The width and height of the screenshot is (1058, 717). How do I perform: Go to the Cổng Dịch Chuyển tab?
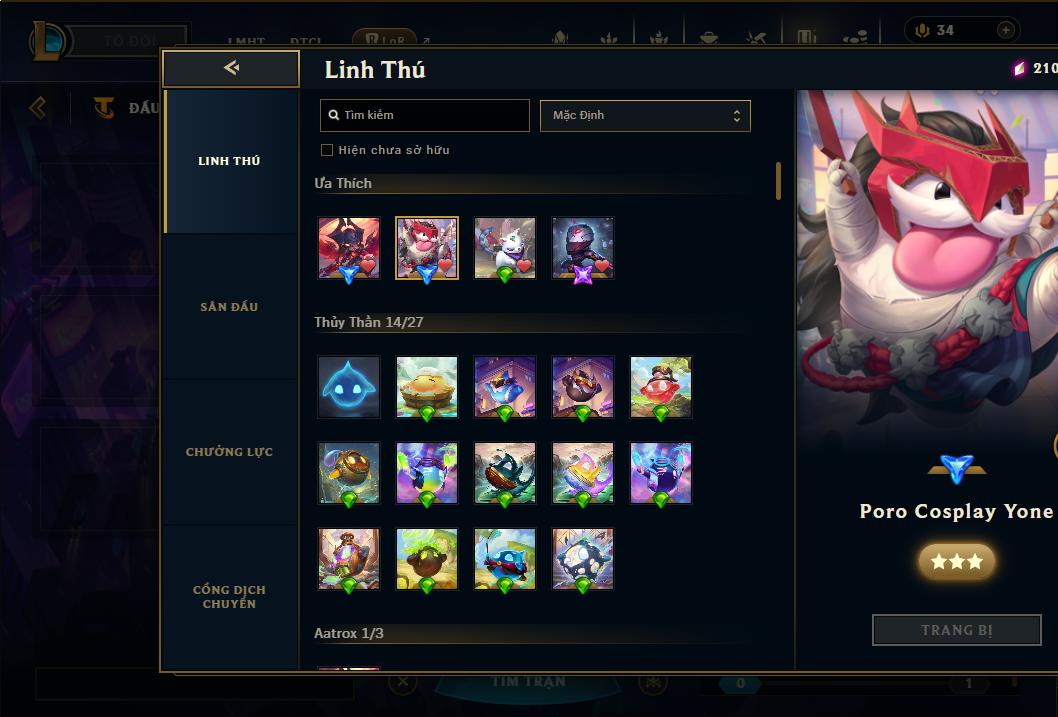point(229,596)
